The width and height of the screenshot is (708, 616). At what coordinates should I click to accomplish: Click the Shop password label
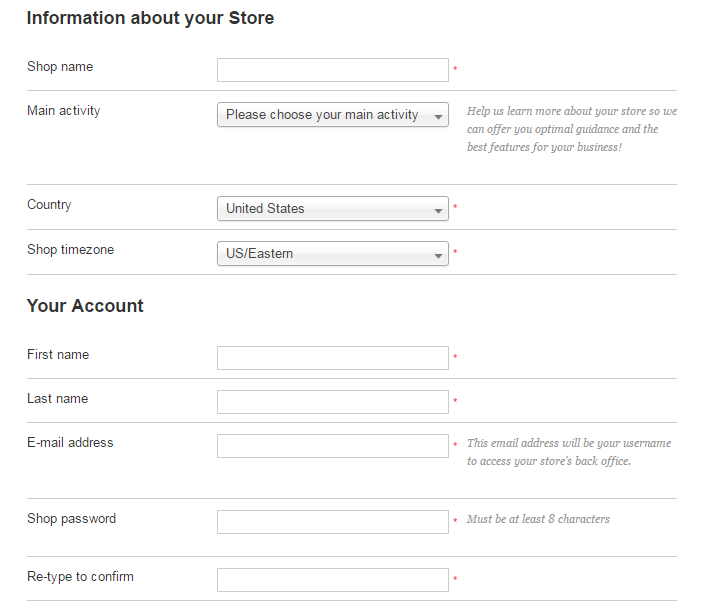[71, 518]
